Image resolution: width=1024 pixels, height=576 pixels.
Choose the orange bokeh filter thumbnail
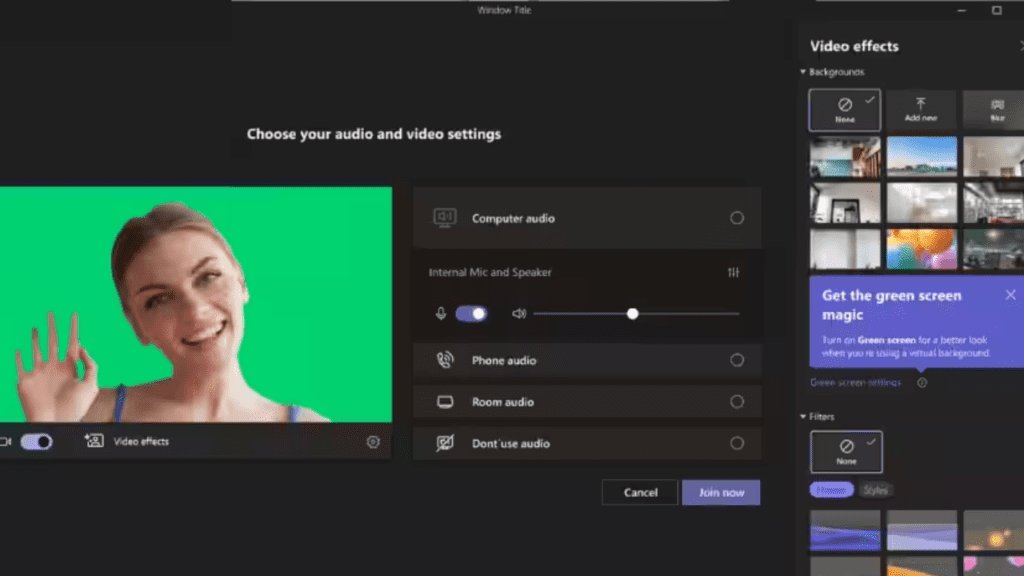pyautogui.click(x=993, y=531)
